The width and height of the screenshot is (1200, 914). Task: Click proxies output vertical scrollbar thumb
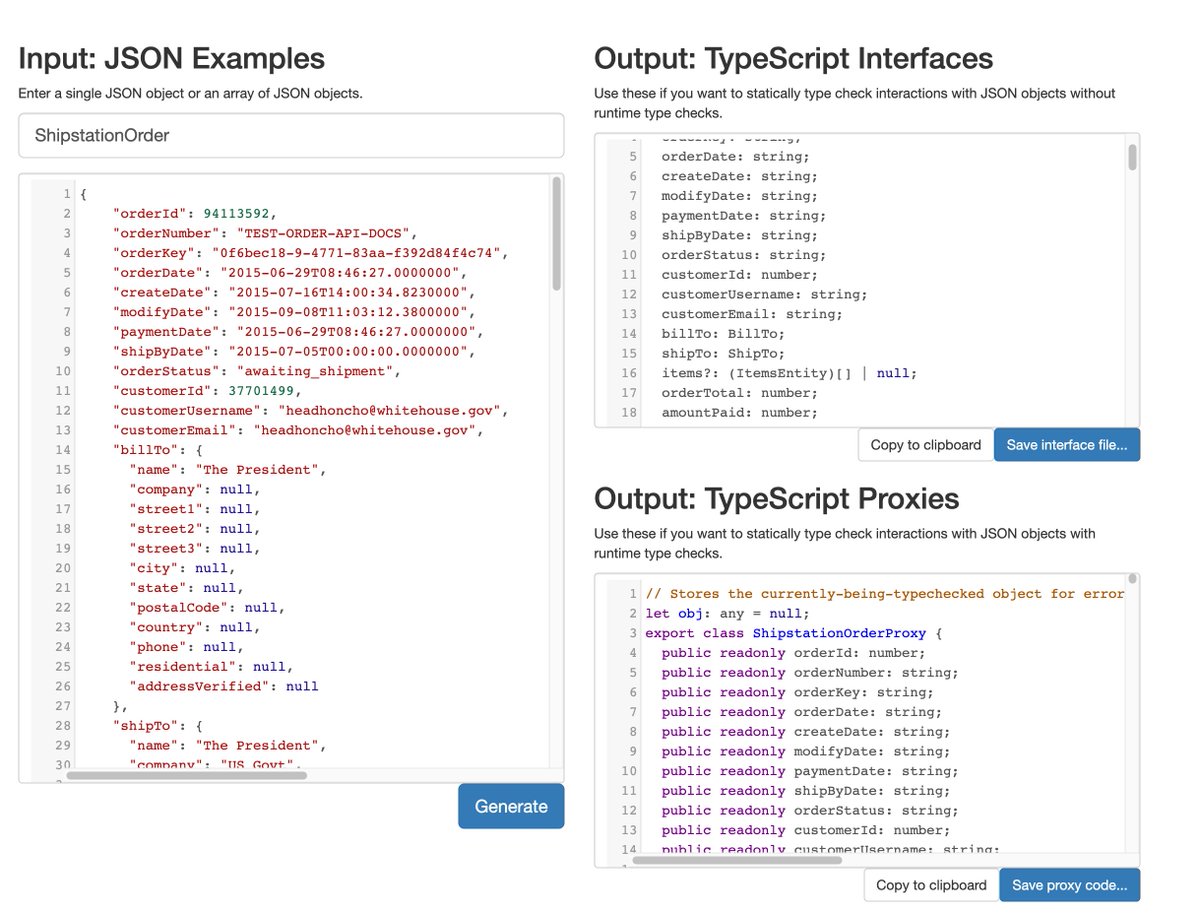pyautogui.click(x=1132, y=579)
